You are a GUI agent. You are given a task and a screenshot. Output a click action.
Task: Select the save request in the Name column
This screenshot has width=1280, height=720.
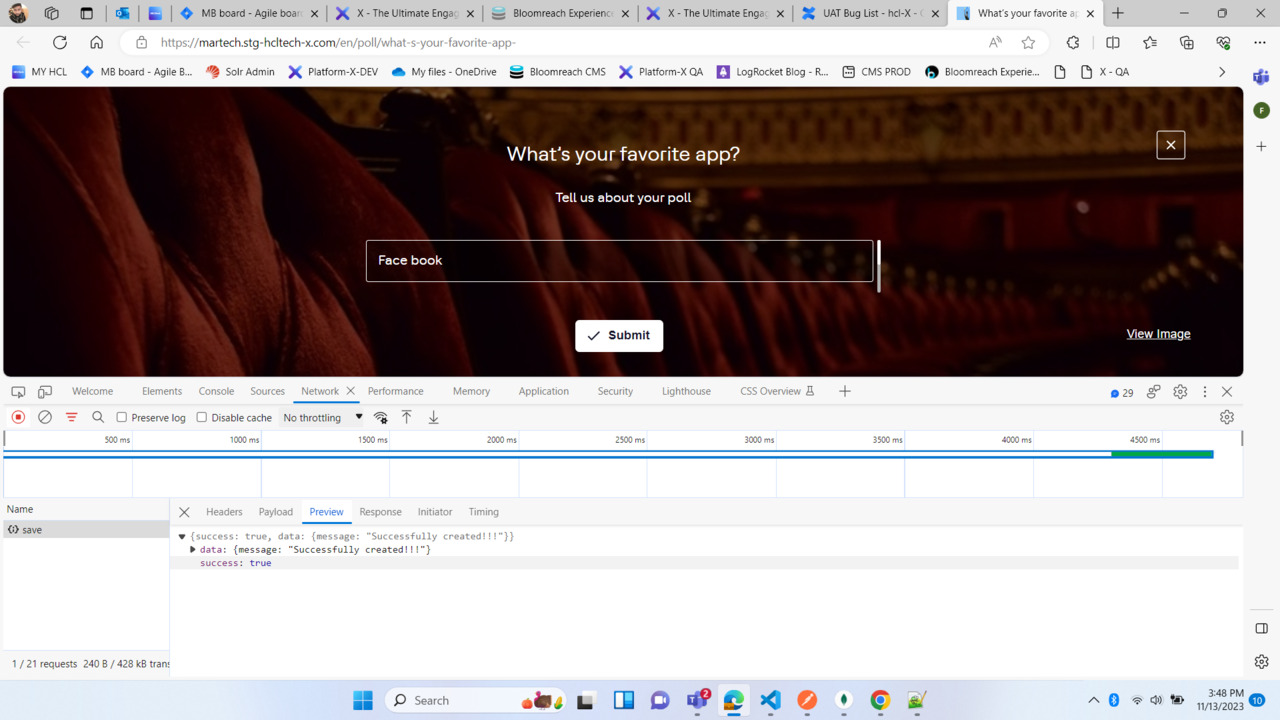click(x=33, y=530)
